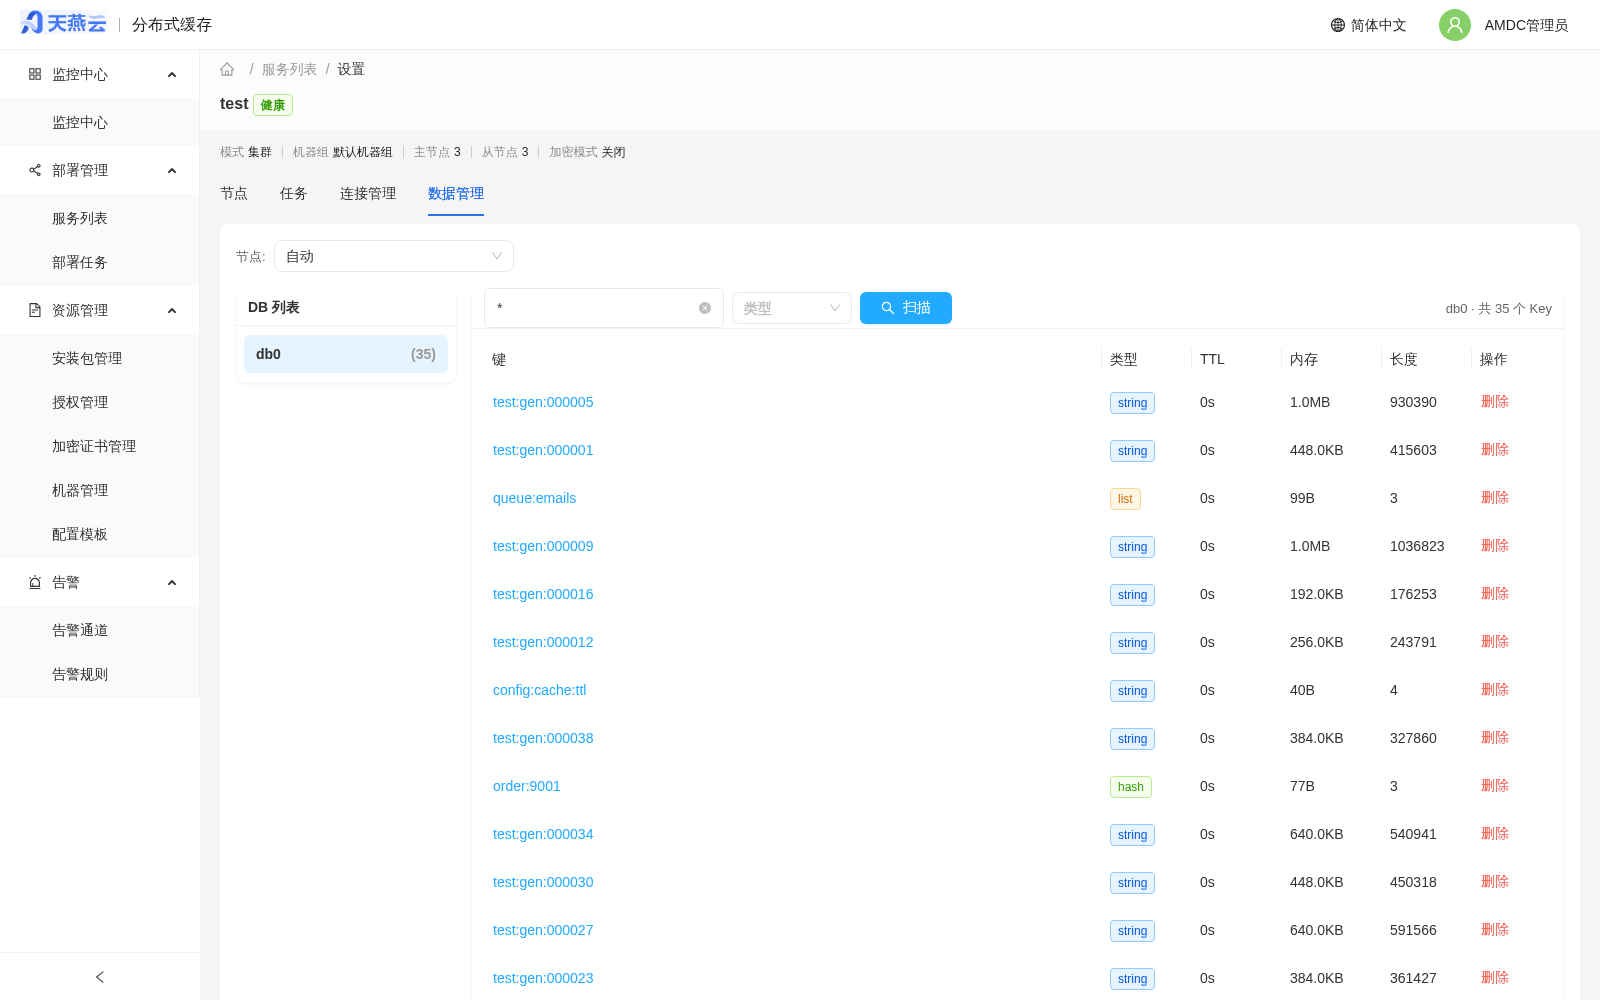This screenshot has height=1000, width=1600.
Task: Open the AMDC管理员 user avatar
Action: pos(1455,25)
